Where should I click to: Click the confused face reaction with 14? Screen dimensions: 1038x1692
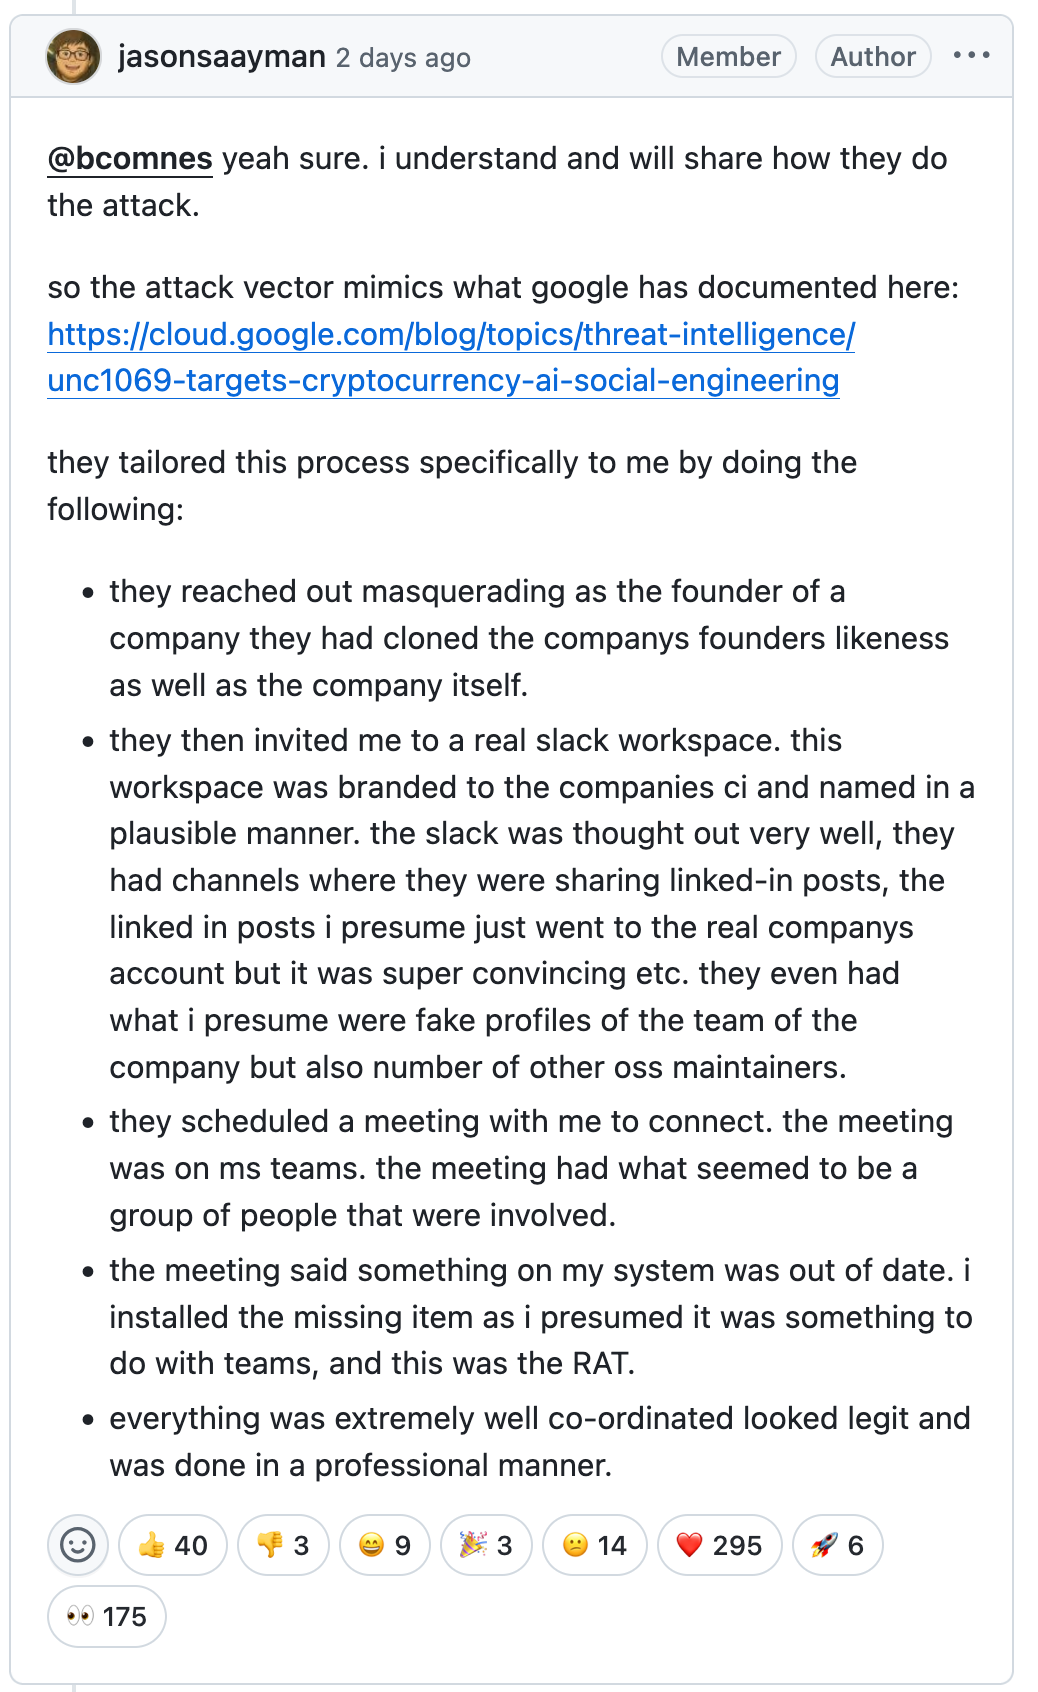[x=595, y=1545]
